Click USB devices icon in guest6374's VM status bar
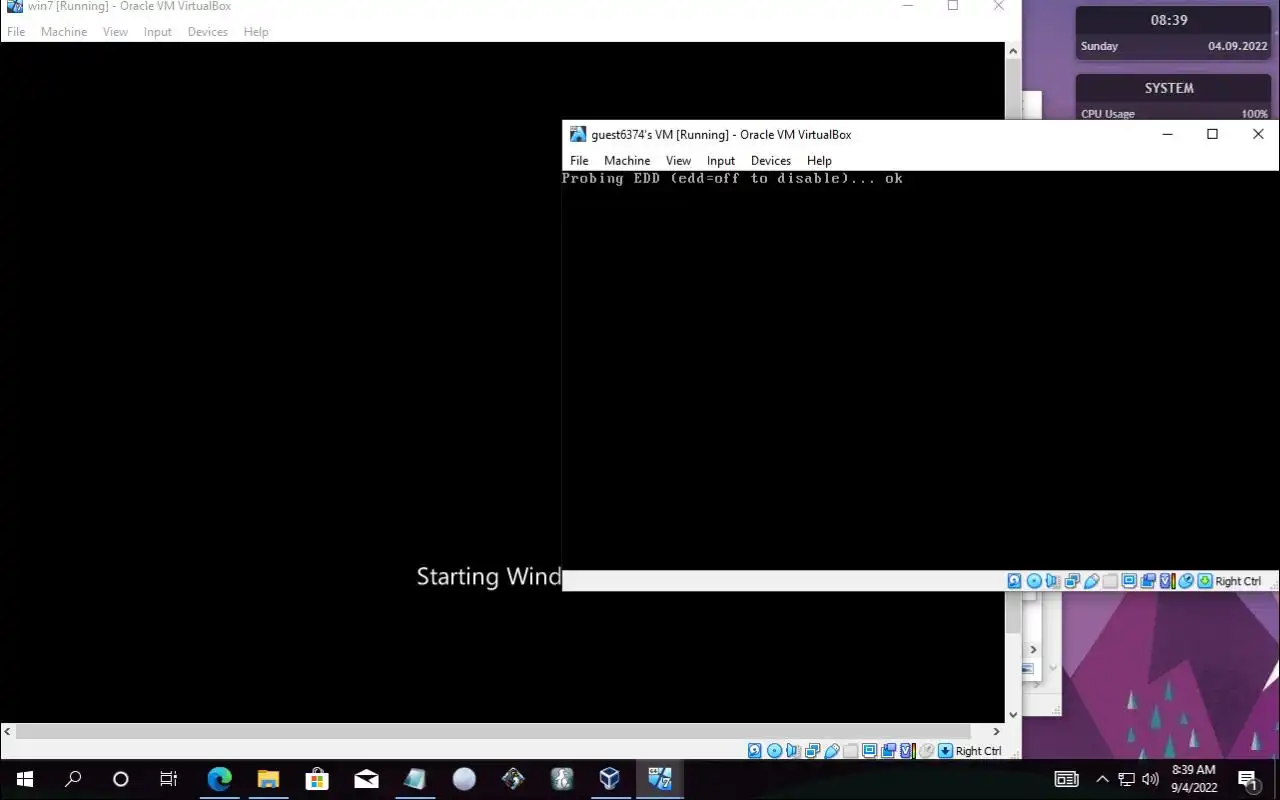 1092,581
